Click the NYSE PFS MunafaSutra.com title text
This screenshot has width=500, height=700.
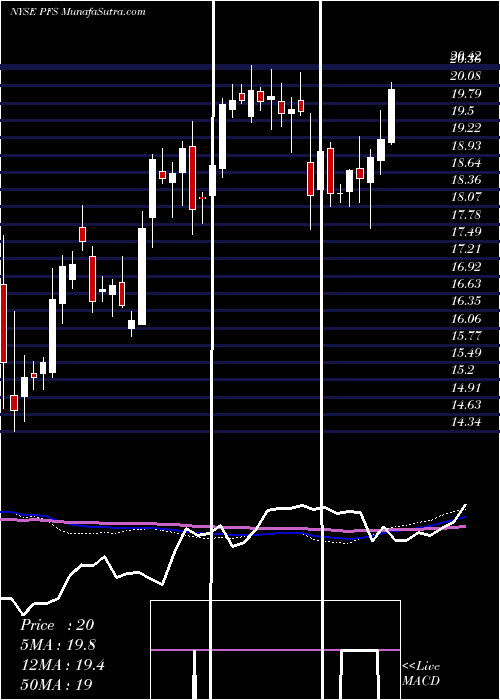point(78,11)
